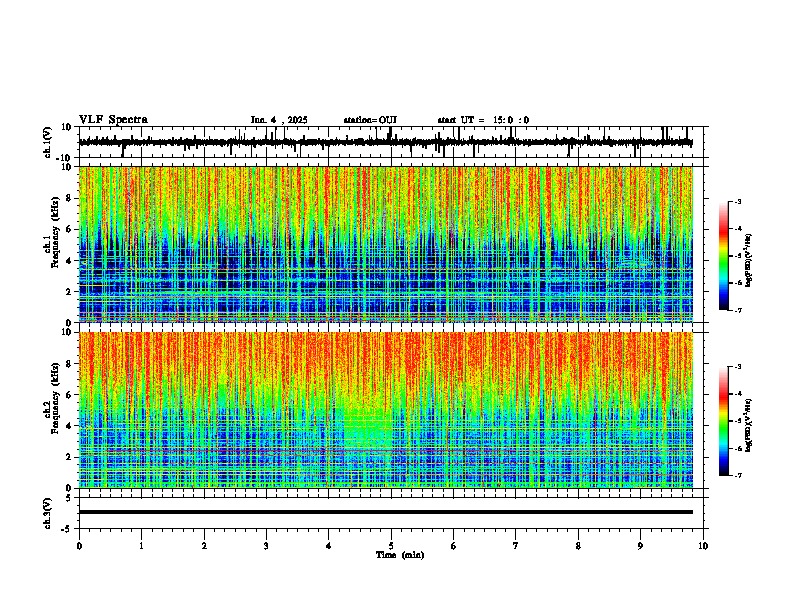Click the ch.1 "Frequency (kHz)" axis label
792x612 pixels.
tap(55, 231)
